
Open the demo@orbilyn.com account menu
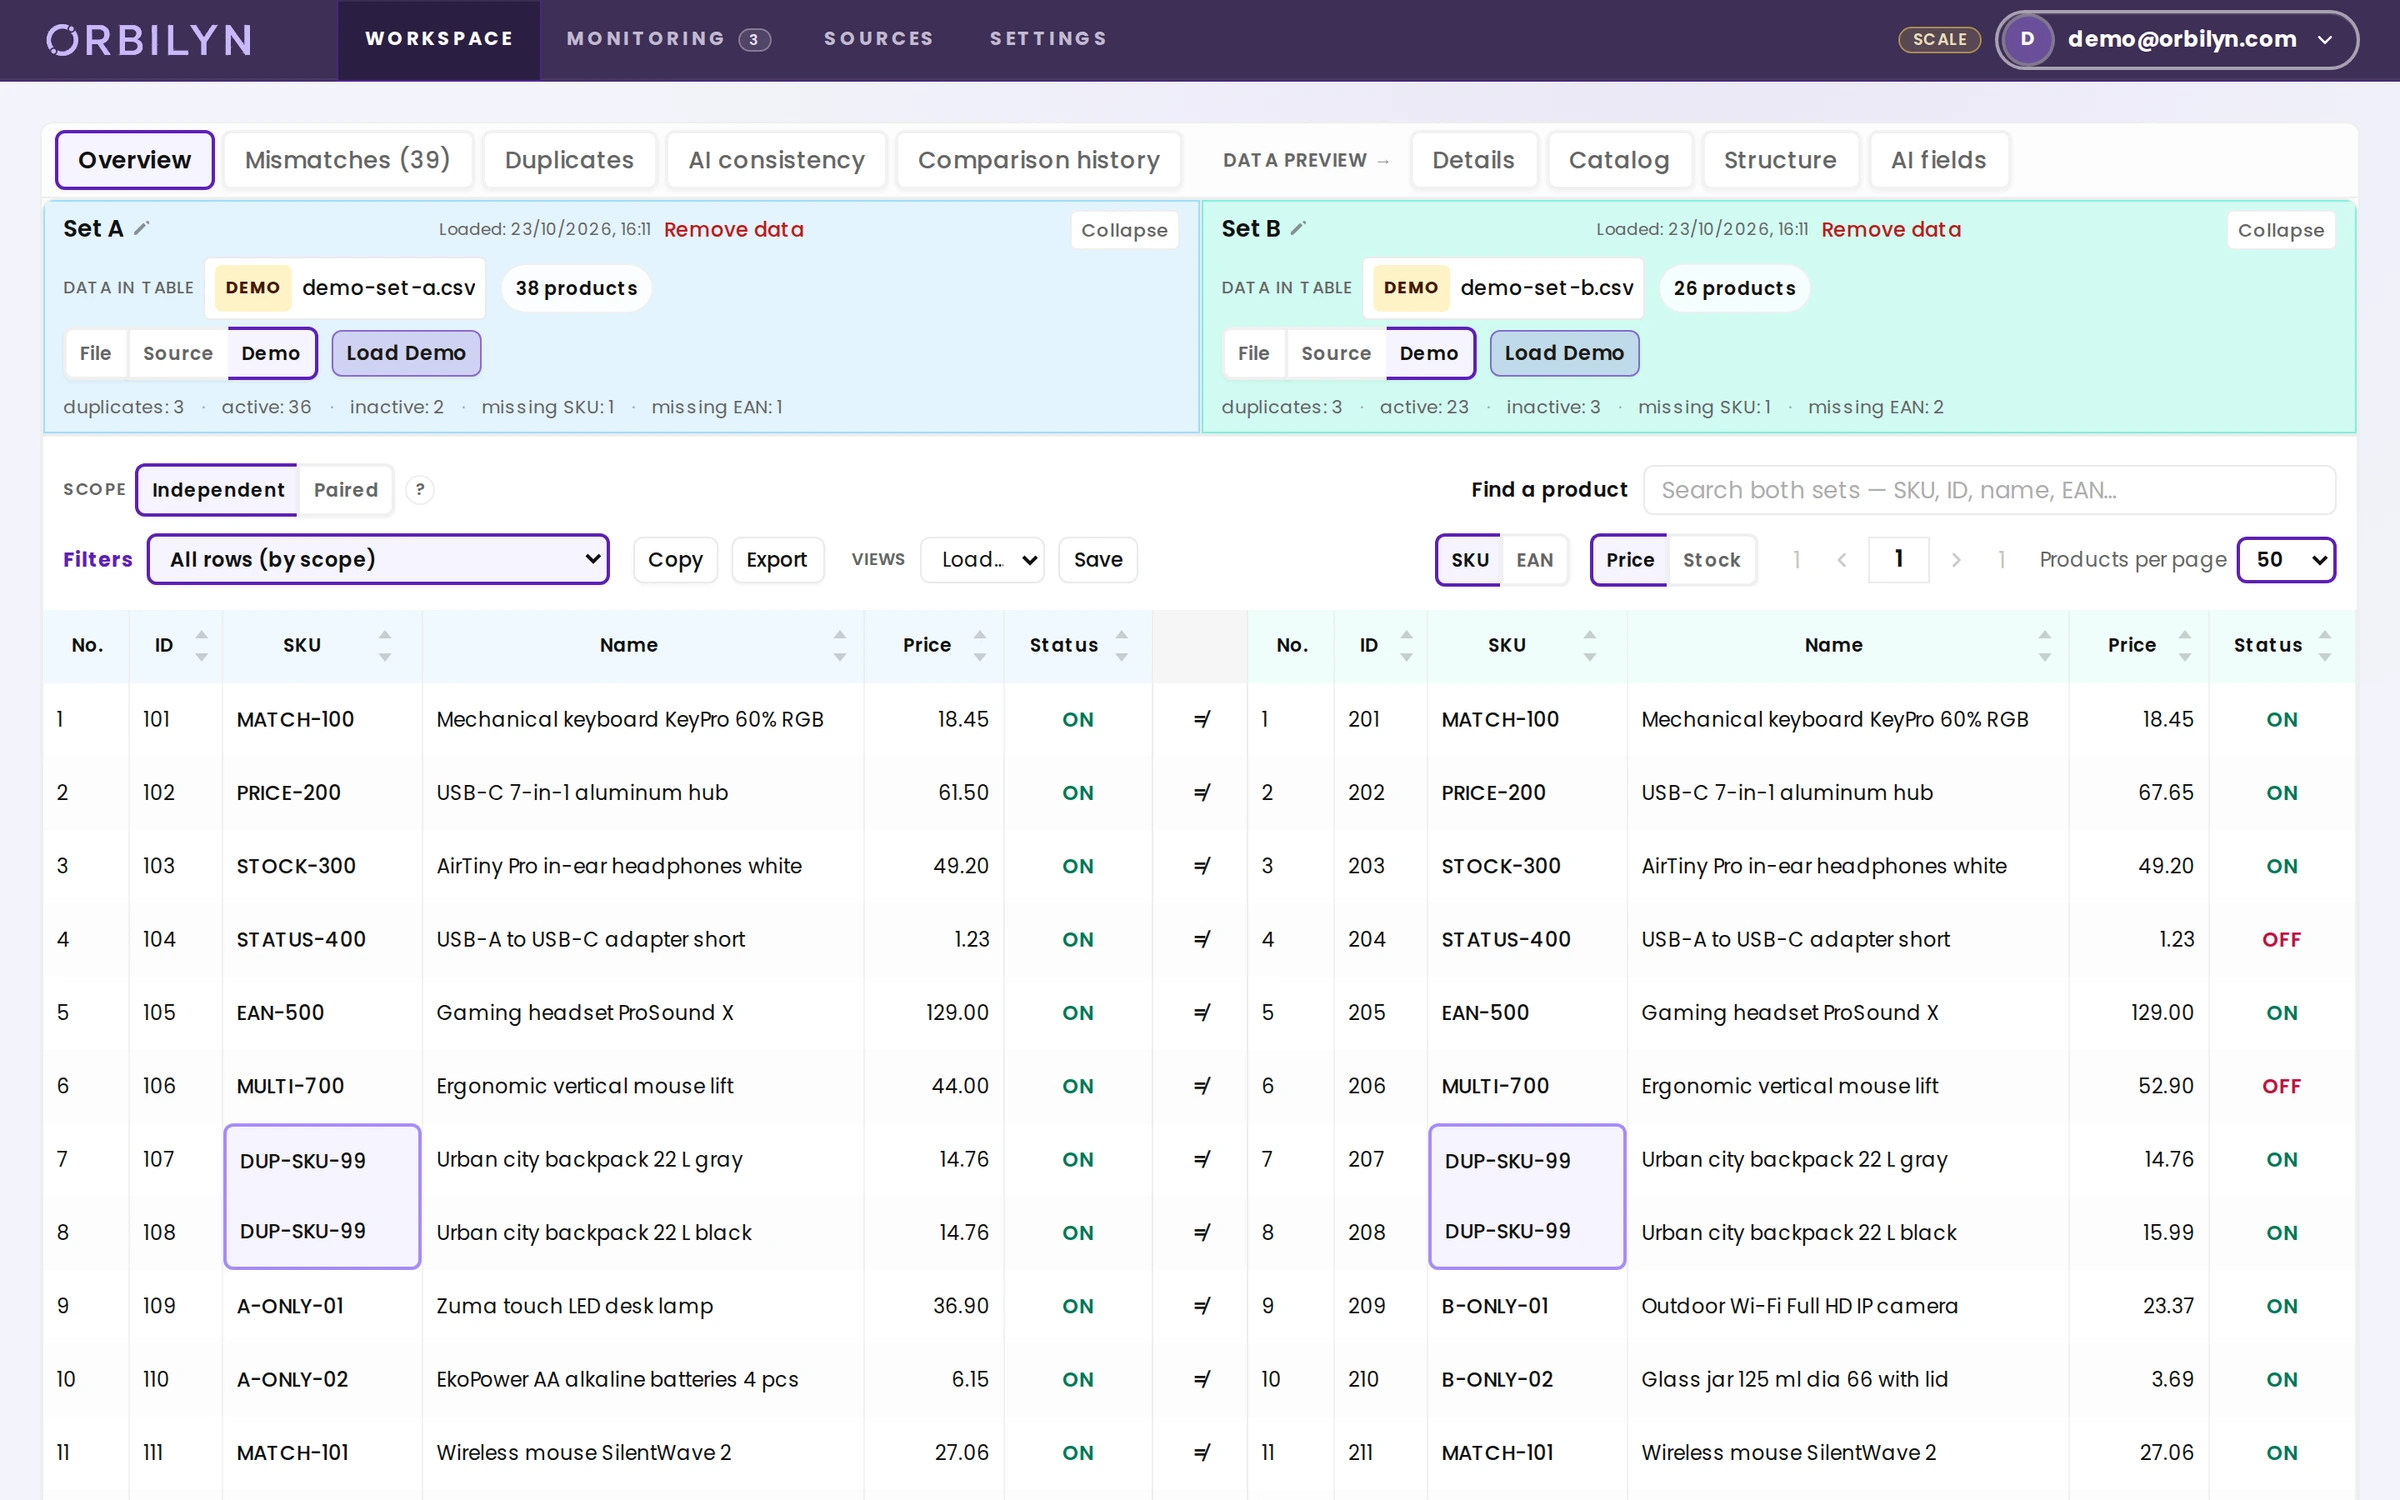click(x=2177, y=40)
